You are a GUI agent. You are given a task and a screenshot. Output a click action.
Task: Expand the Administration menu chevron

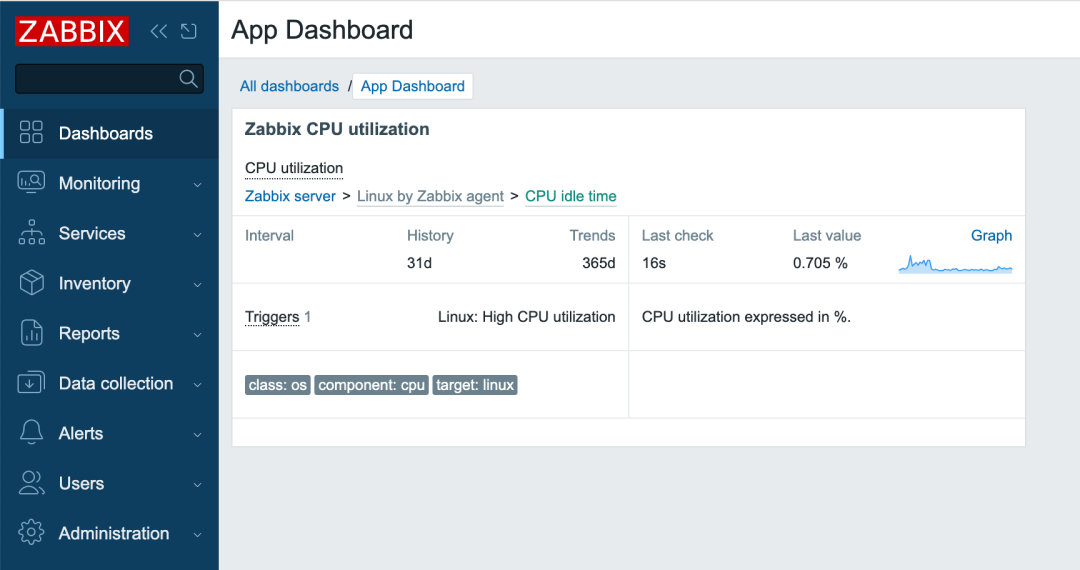pos(197,534)
